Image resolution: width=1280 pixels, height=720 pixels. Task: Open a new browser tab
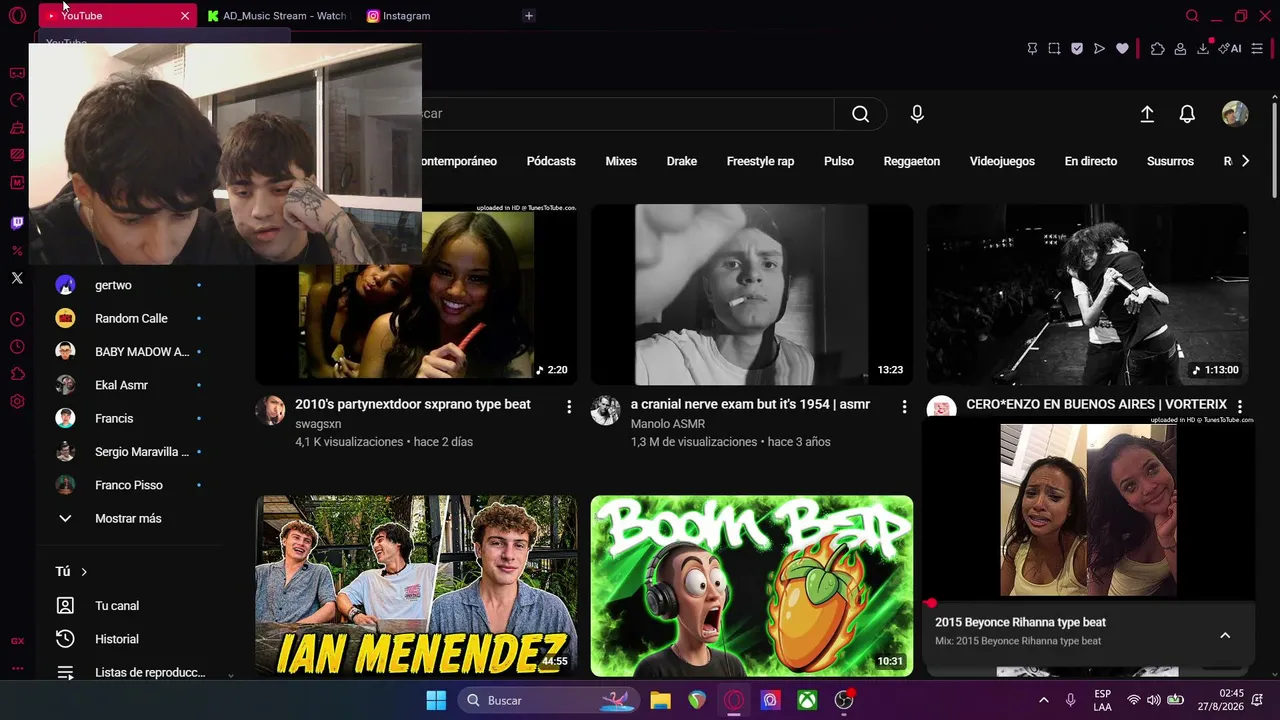(x=529, y=16)
